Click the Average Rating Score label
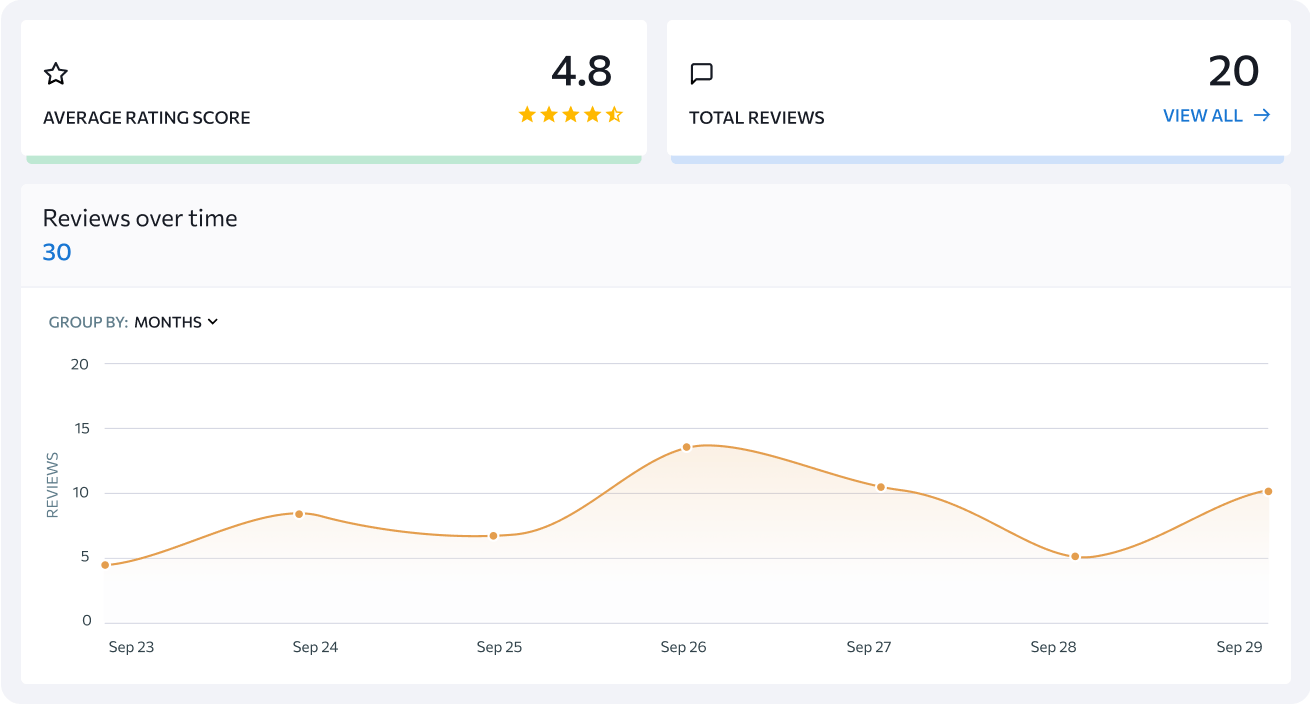Viewport: 1310px width, 704px height. [147, 118]
